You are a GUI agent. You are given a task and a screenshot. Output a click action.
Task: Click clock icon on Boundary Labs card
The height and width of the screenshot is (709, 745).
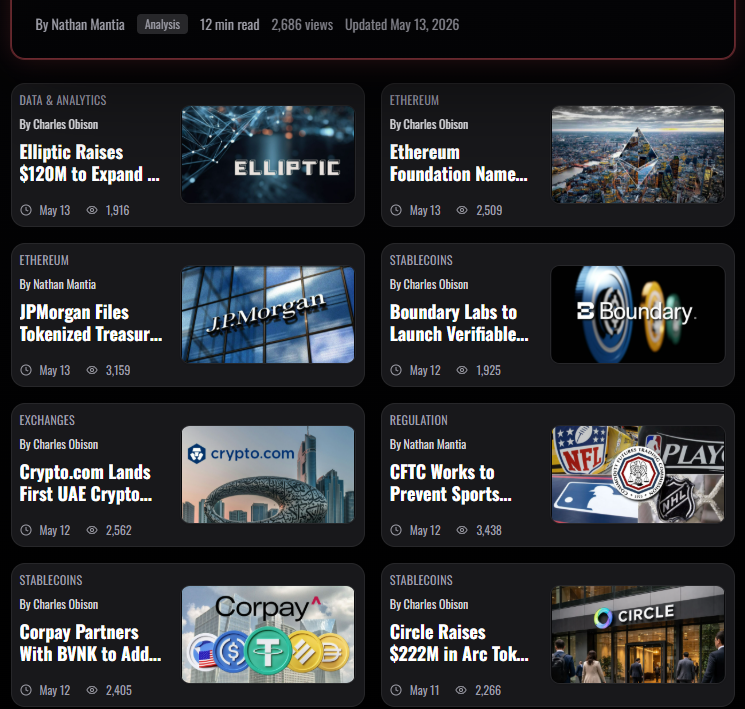tap(396, 370)
